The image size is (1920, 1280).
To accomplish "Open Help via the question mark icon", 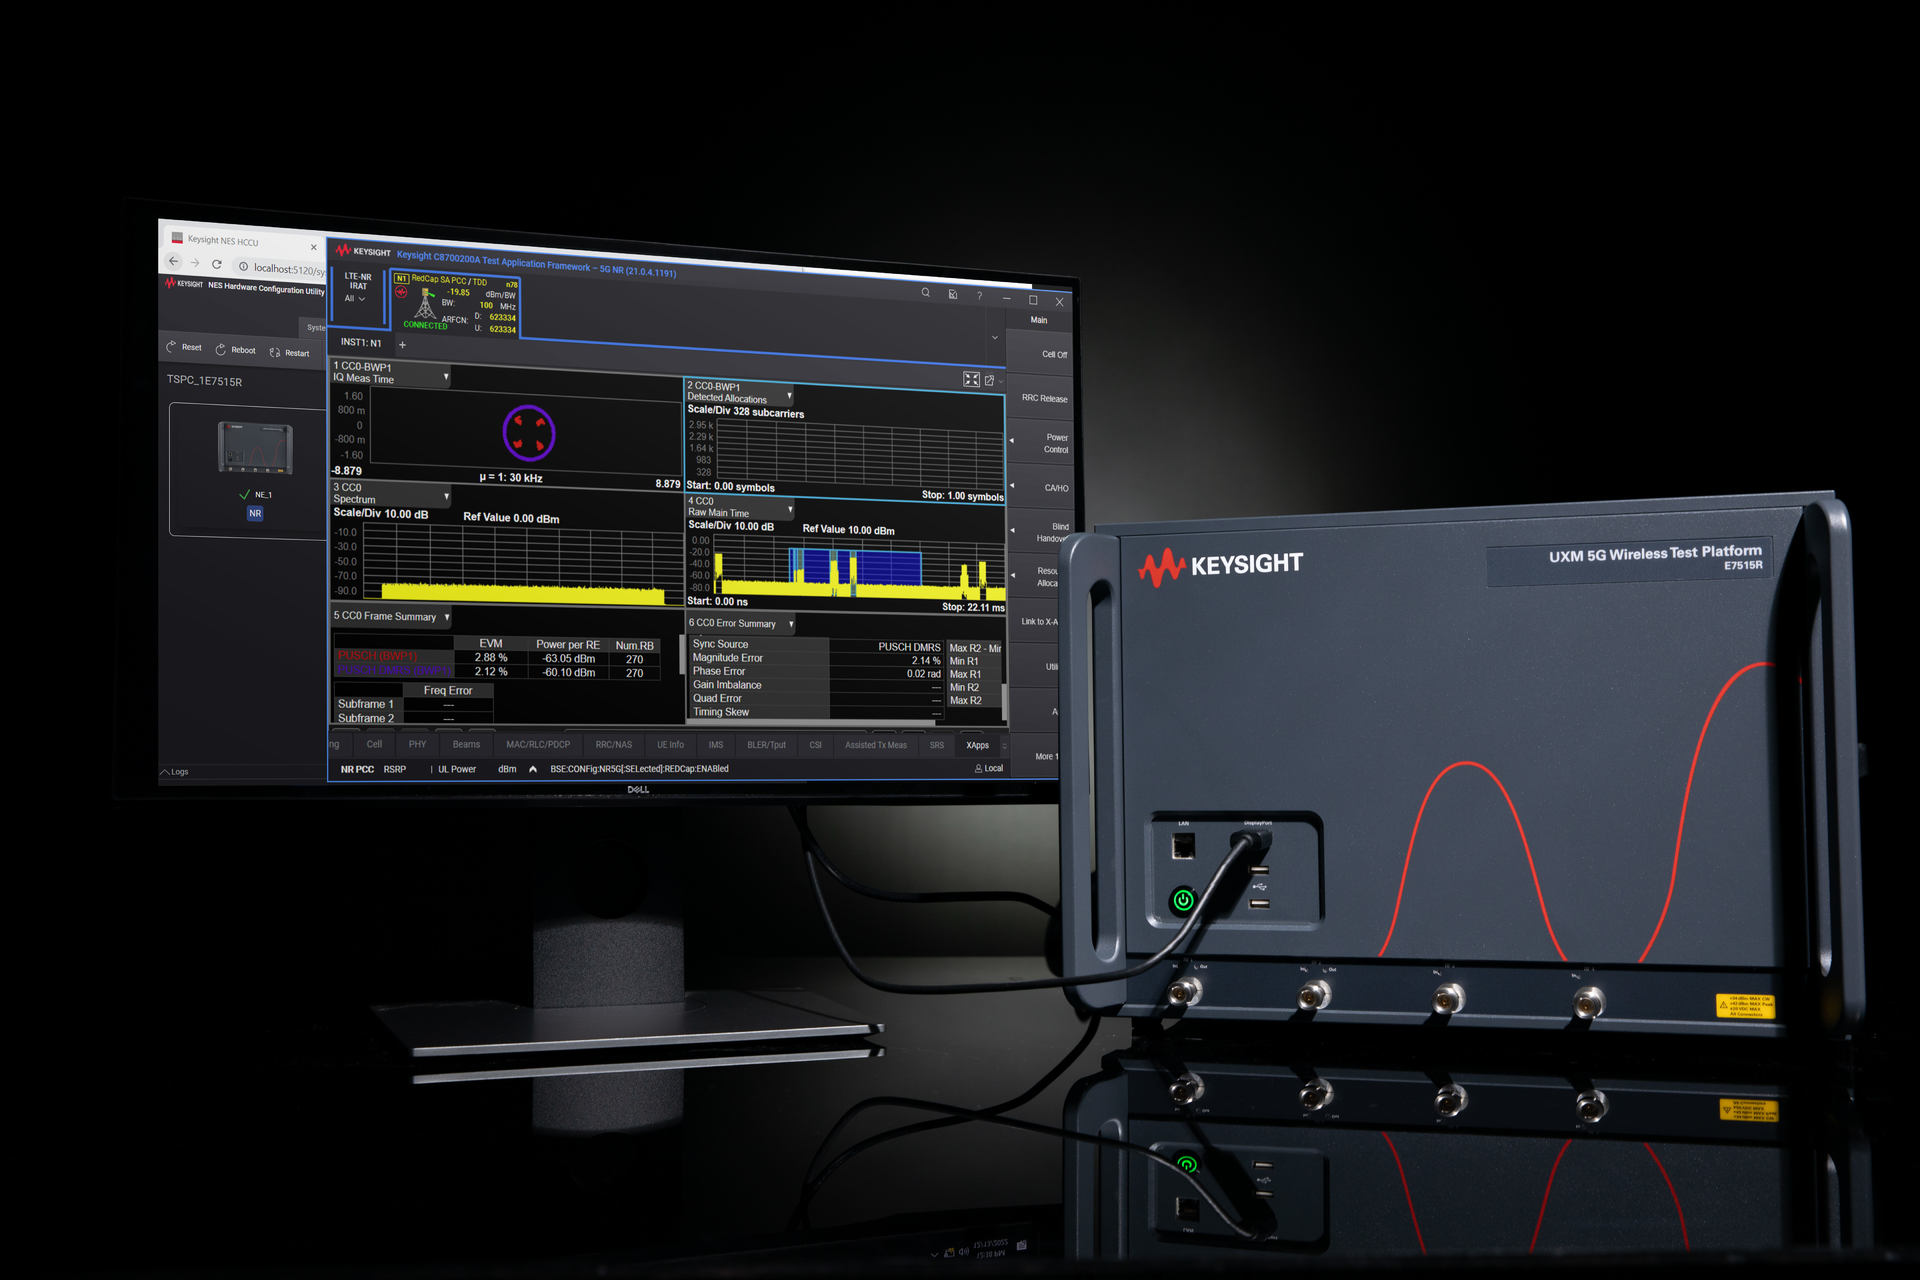I will pyautogui.click(x=978, y=293).
